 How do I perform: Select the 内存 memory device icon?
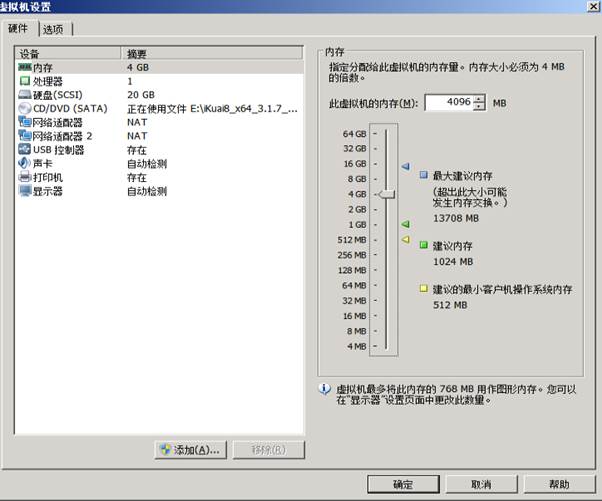[25, 66]
